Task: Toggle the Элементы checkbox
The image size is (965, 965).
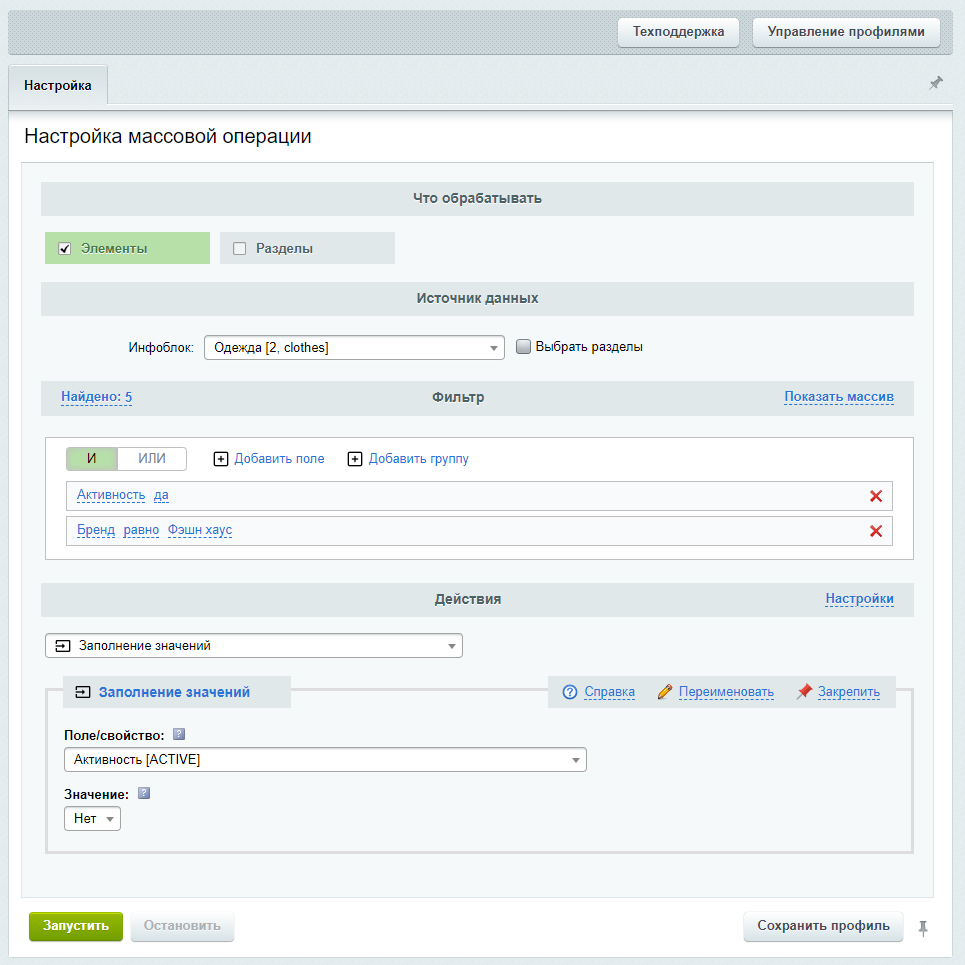Action: pyautogui.click(x=65, y=249)
